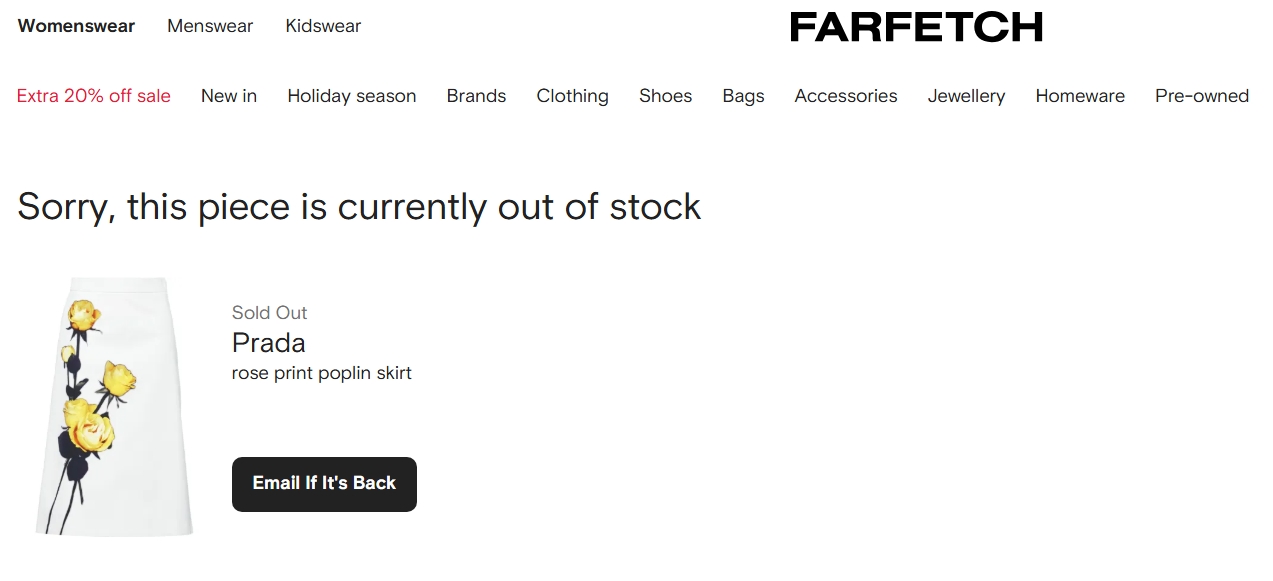The height and width of the screenshot is (581, 1273).
Task: Click the rose print skirt product image
Action: coord(114,407)
